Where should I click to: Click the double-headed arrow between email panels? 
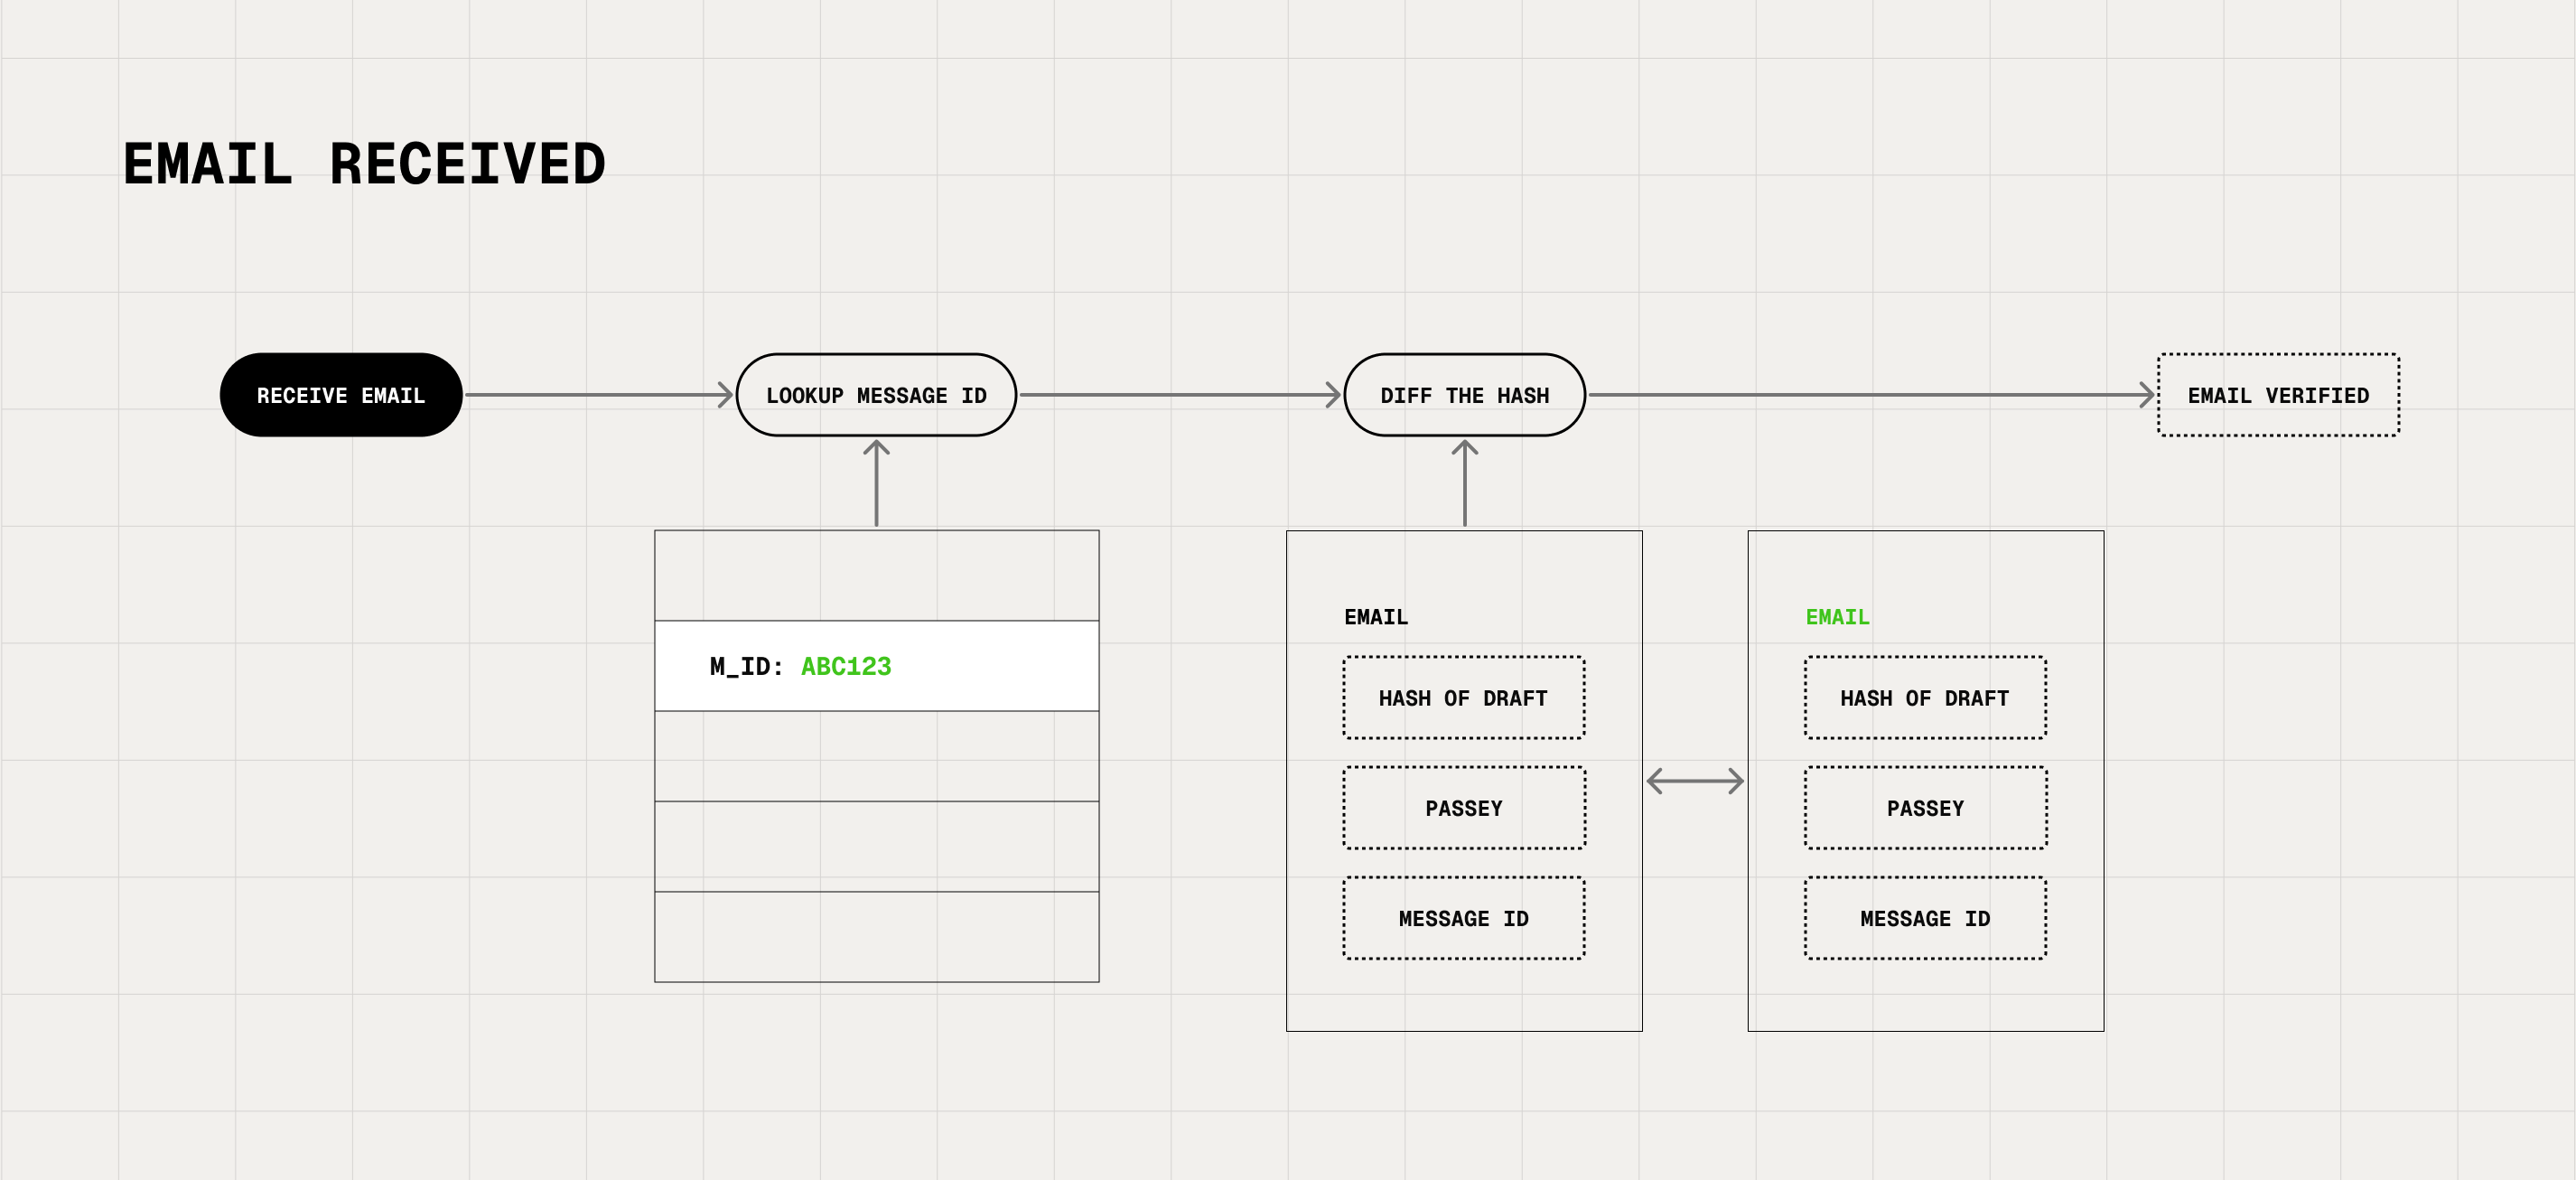pyautogui.click(x=1695, y=781)
